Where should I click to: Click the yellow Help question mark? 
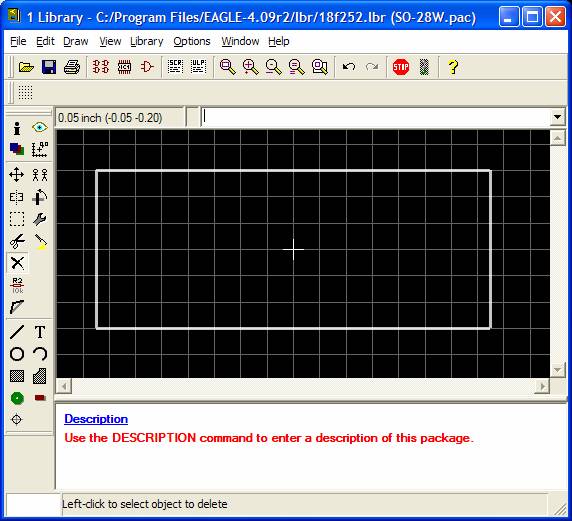click(453, 67)
